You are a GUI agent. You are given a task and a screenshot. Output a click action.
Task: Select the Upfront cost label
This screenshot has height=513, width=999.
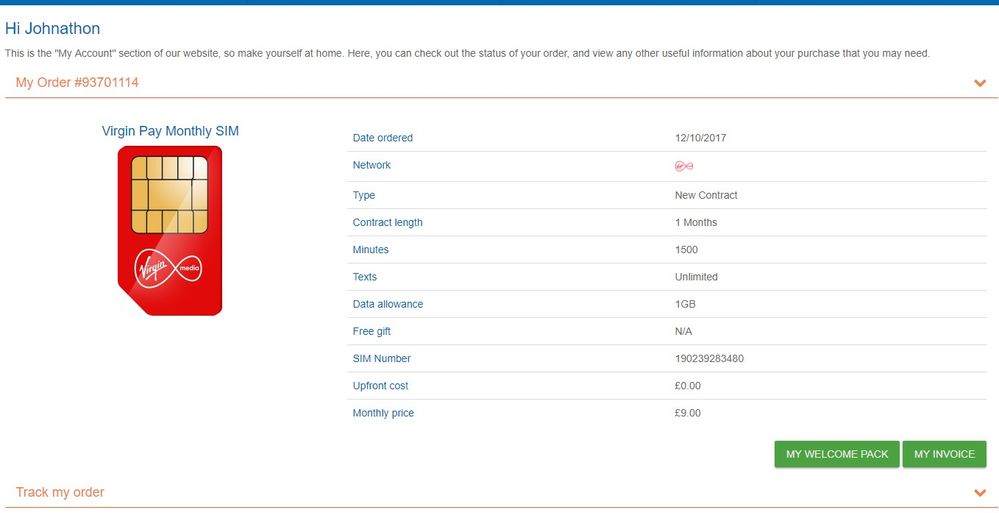380,386
